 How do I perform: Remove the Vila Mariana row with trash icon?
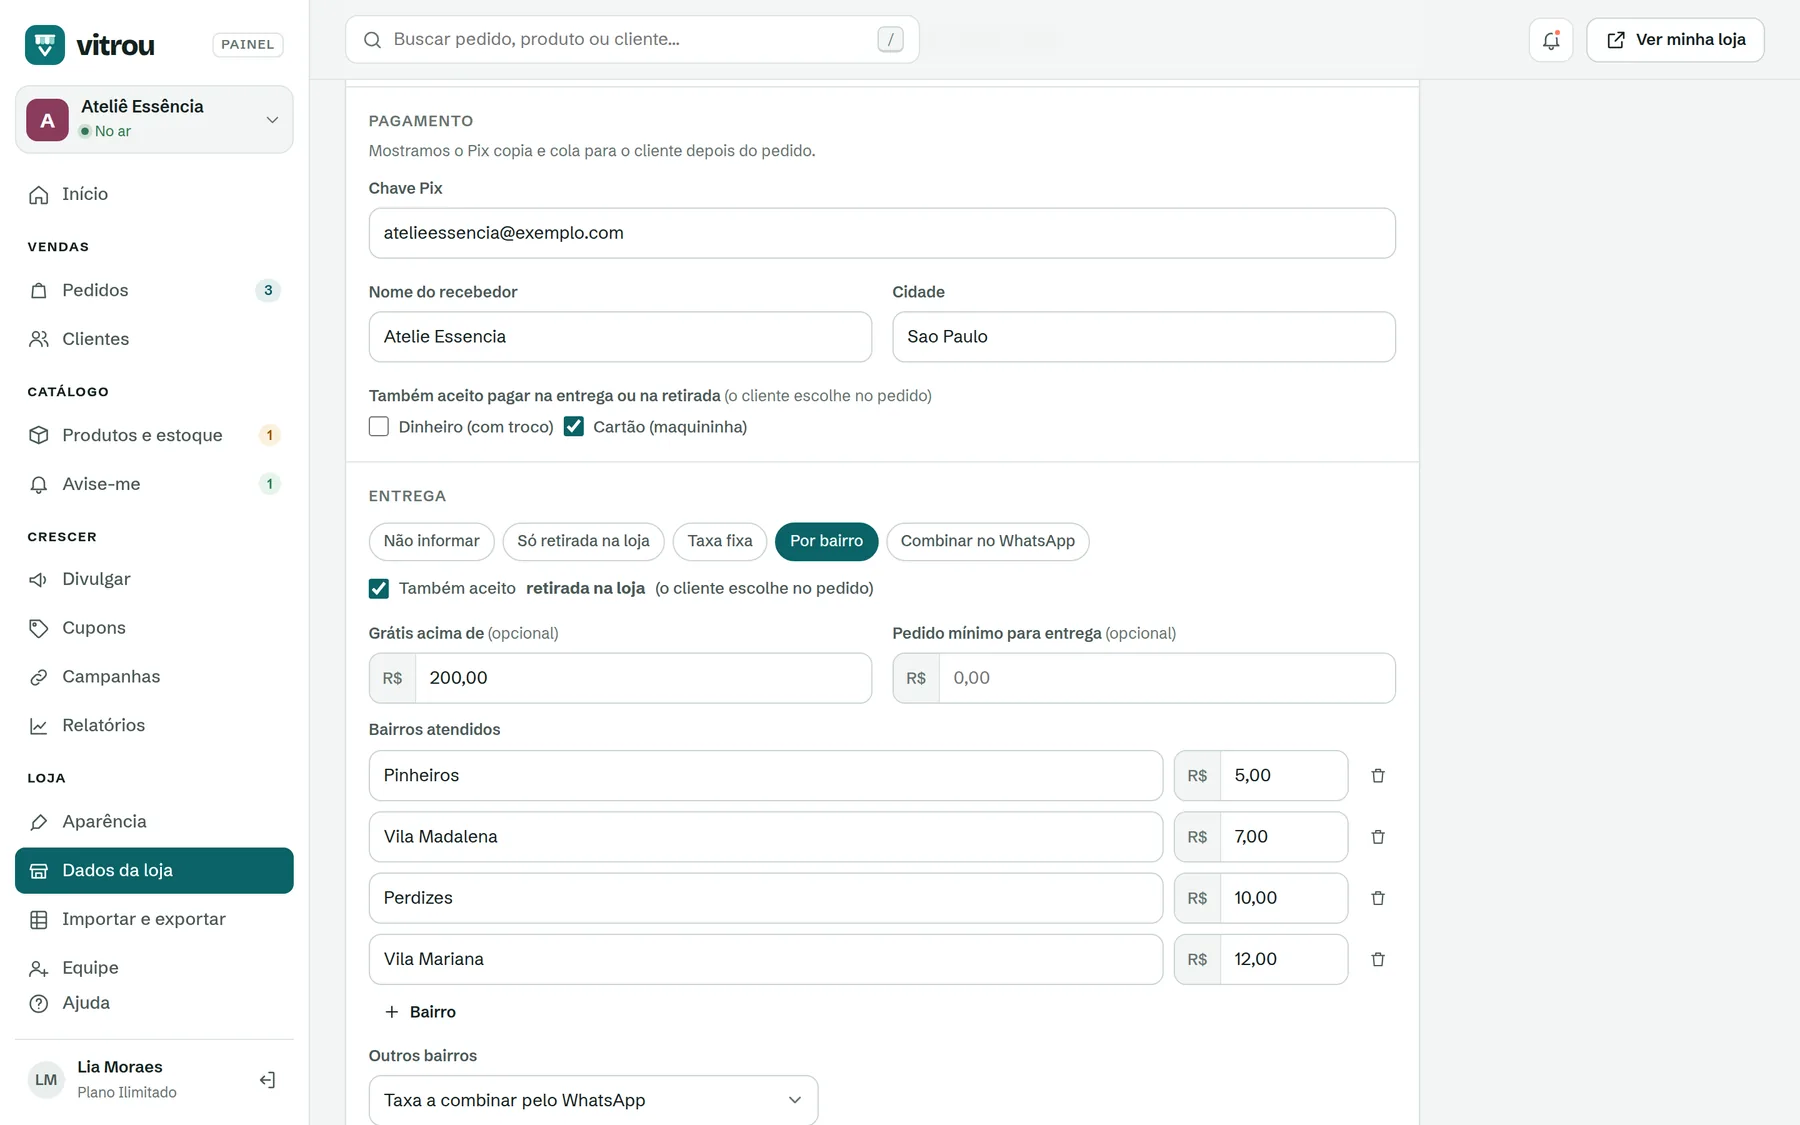tap(1378, 959)
